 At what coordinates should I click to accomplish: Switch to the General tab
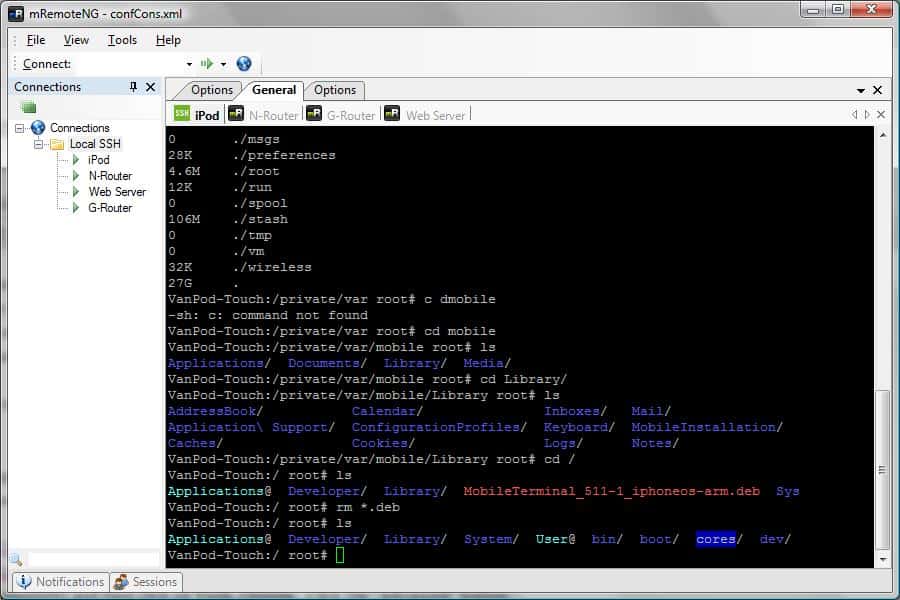tap(273, 90)
